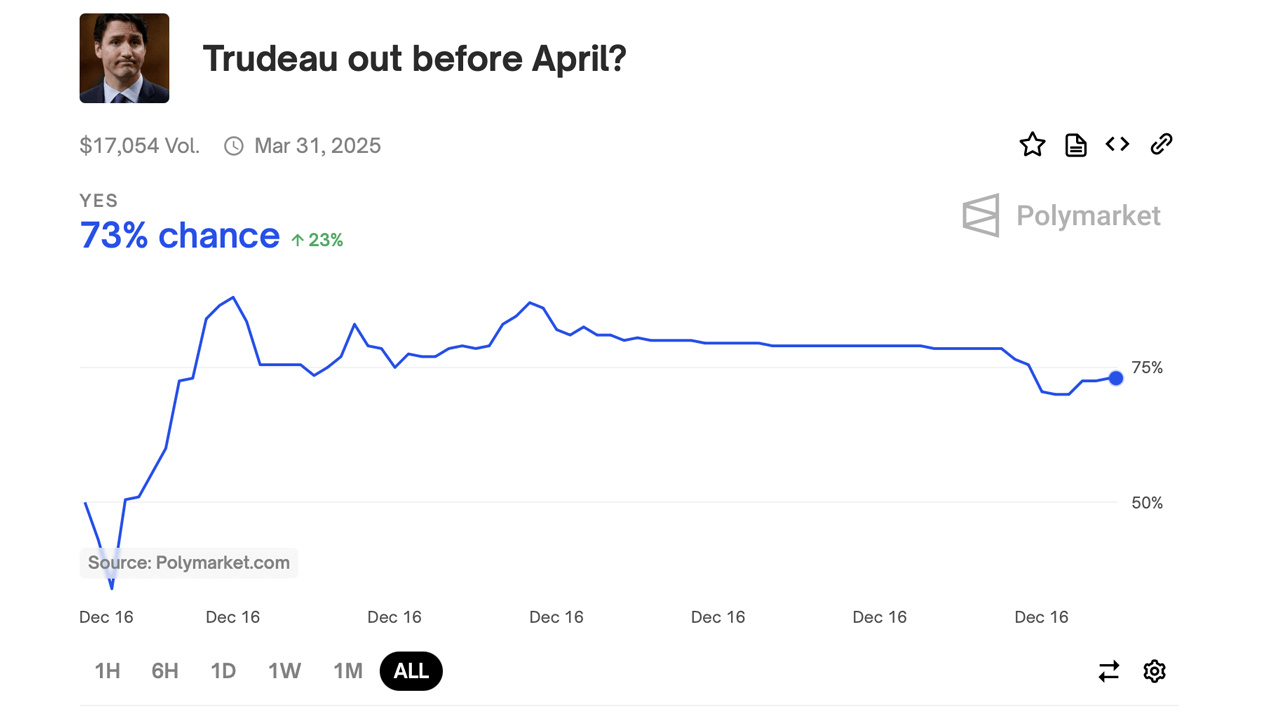Click the Mar 31, 2025 end date
The height and width of the screenshot is (720, 1280).
(317, 146)
